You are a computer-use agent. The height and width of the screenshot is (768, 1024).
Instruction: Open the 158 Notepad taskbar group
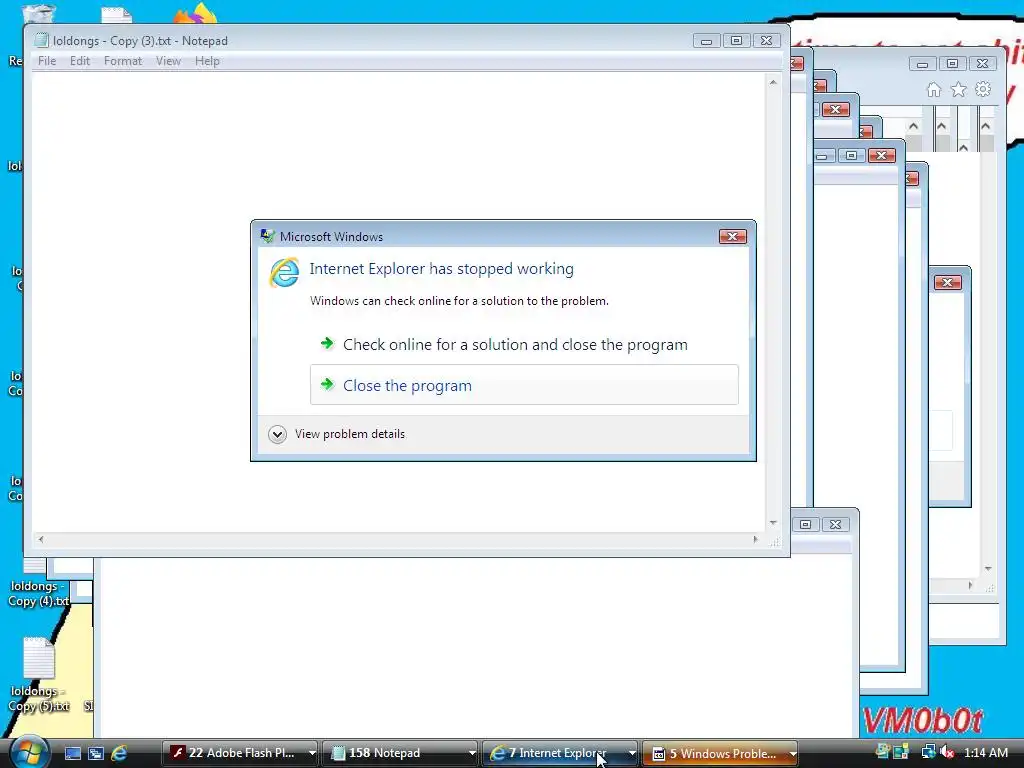click(x=400, y=753)
